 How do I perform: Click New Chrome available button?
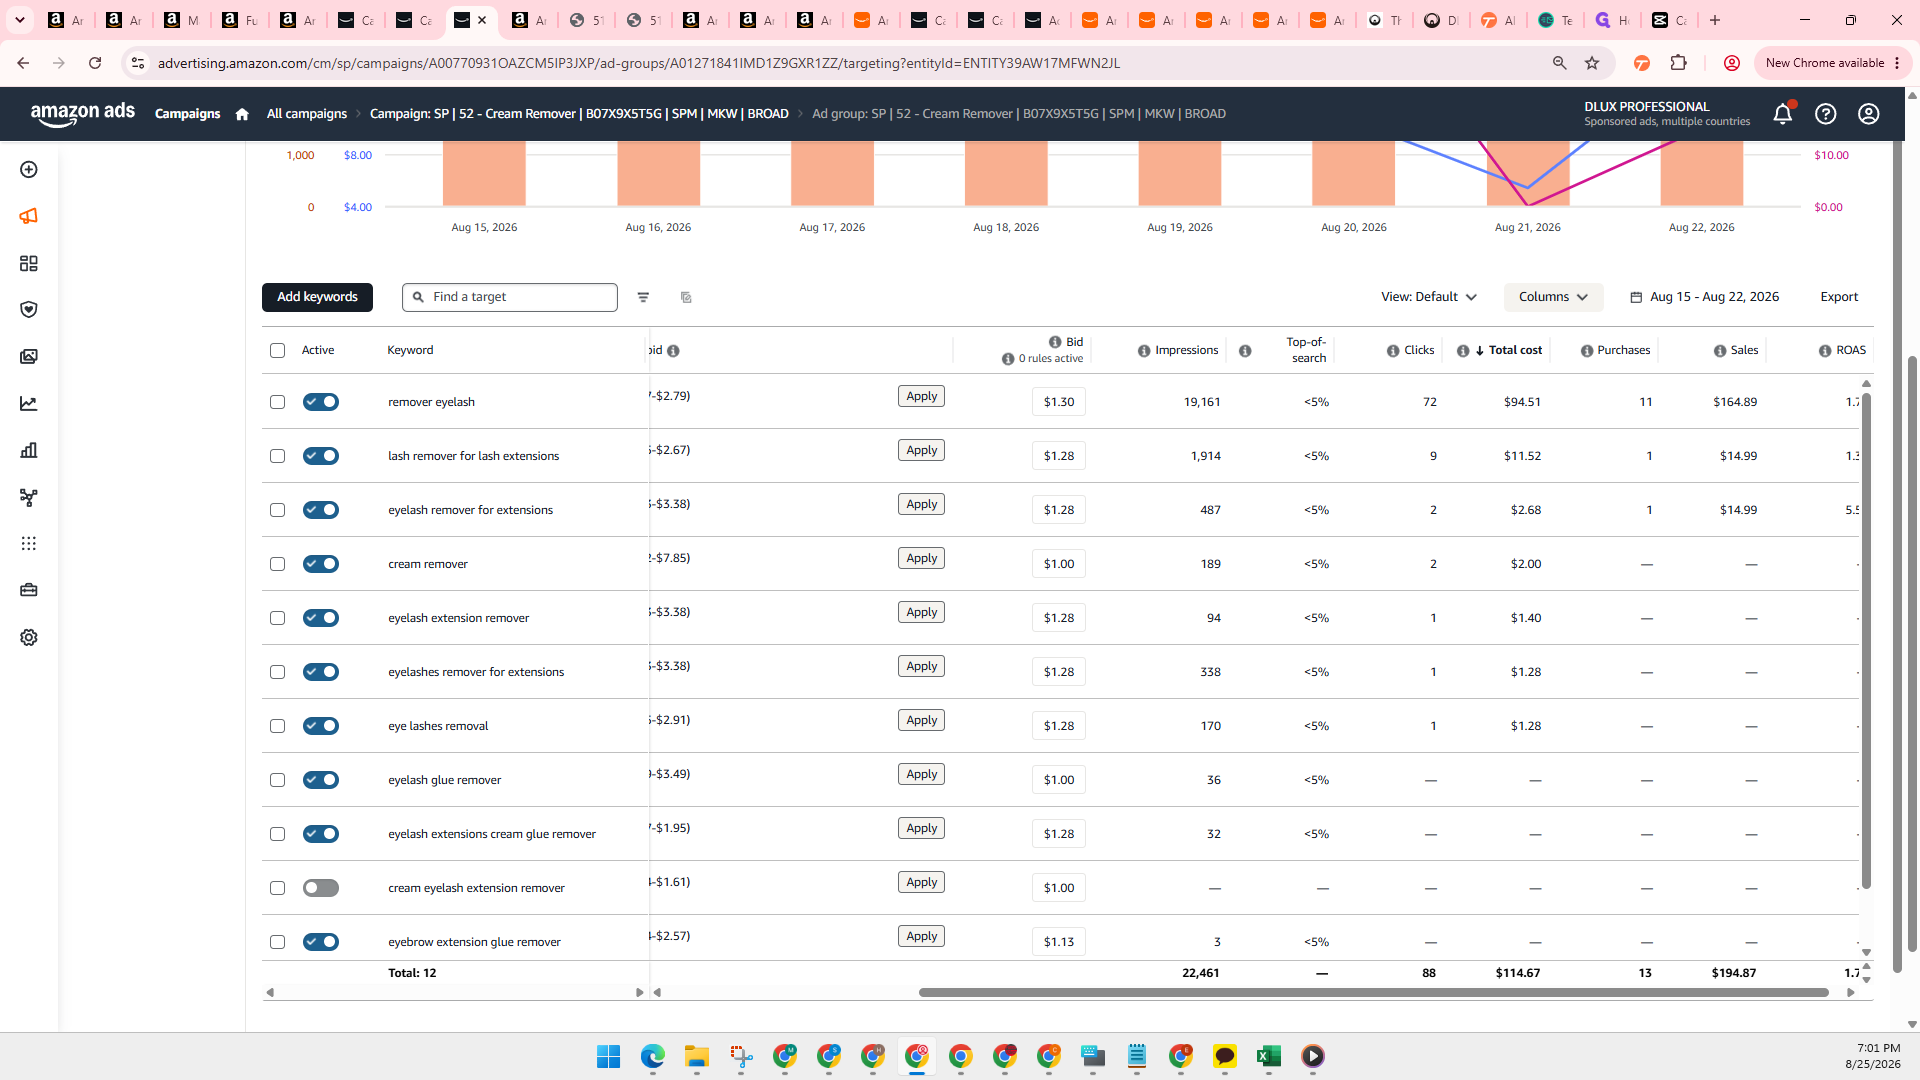coord(1833,63)
